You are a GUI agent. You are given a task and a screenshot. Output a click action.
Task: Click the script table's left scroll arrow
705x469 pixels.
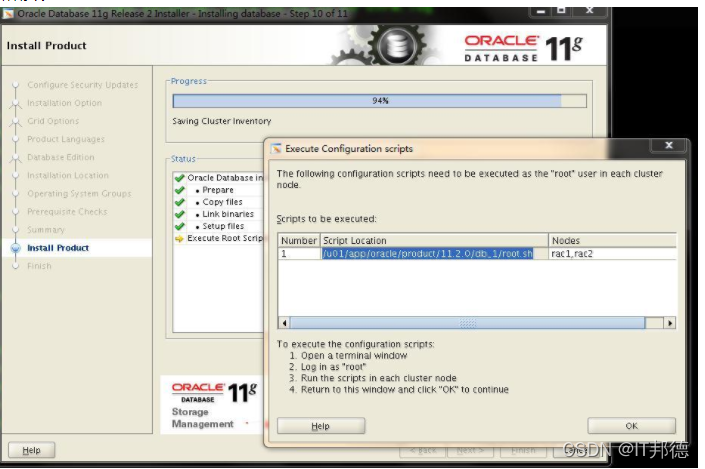(284, 323)
